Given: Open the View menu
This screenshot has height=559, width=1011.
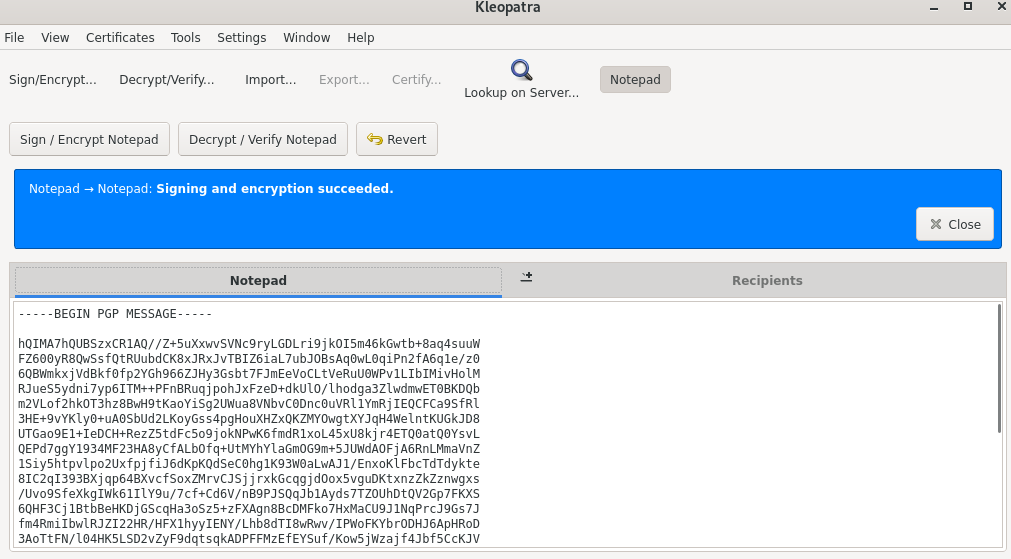Looking at the screenshot, I should tap(55, 37).
